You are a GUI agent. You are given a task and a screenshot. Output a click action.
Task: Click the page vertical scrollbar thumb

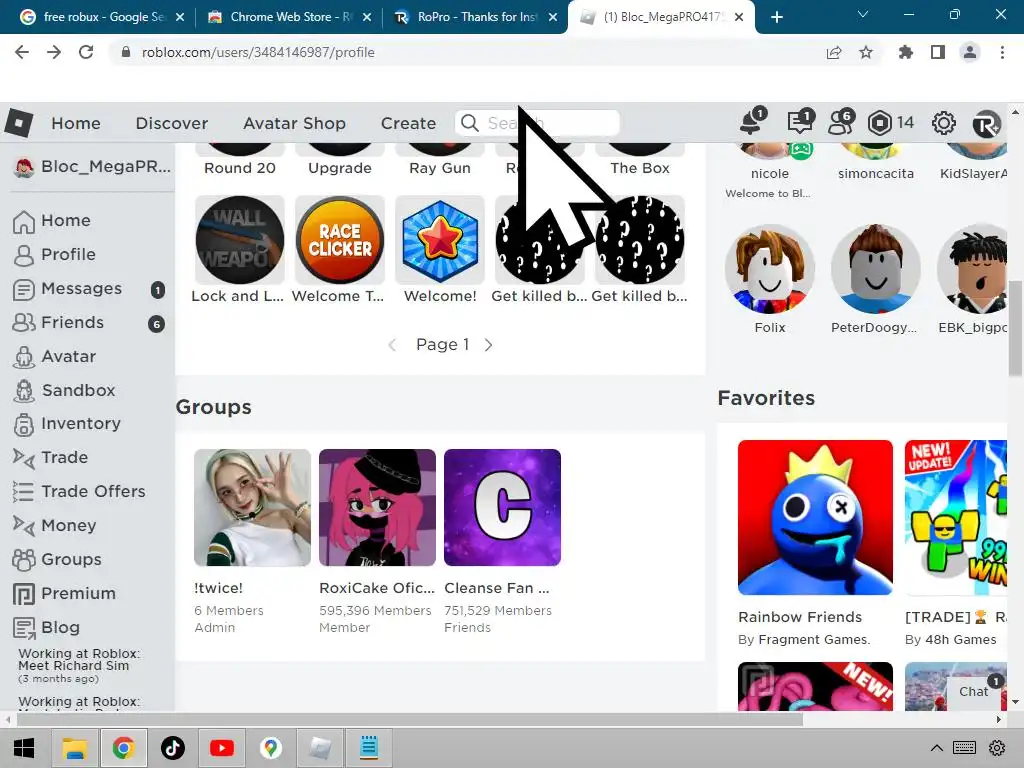pos(1015,328)
